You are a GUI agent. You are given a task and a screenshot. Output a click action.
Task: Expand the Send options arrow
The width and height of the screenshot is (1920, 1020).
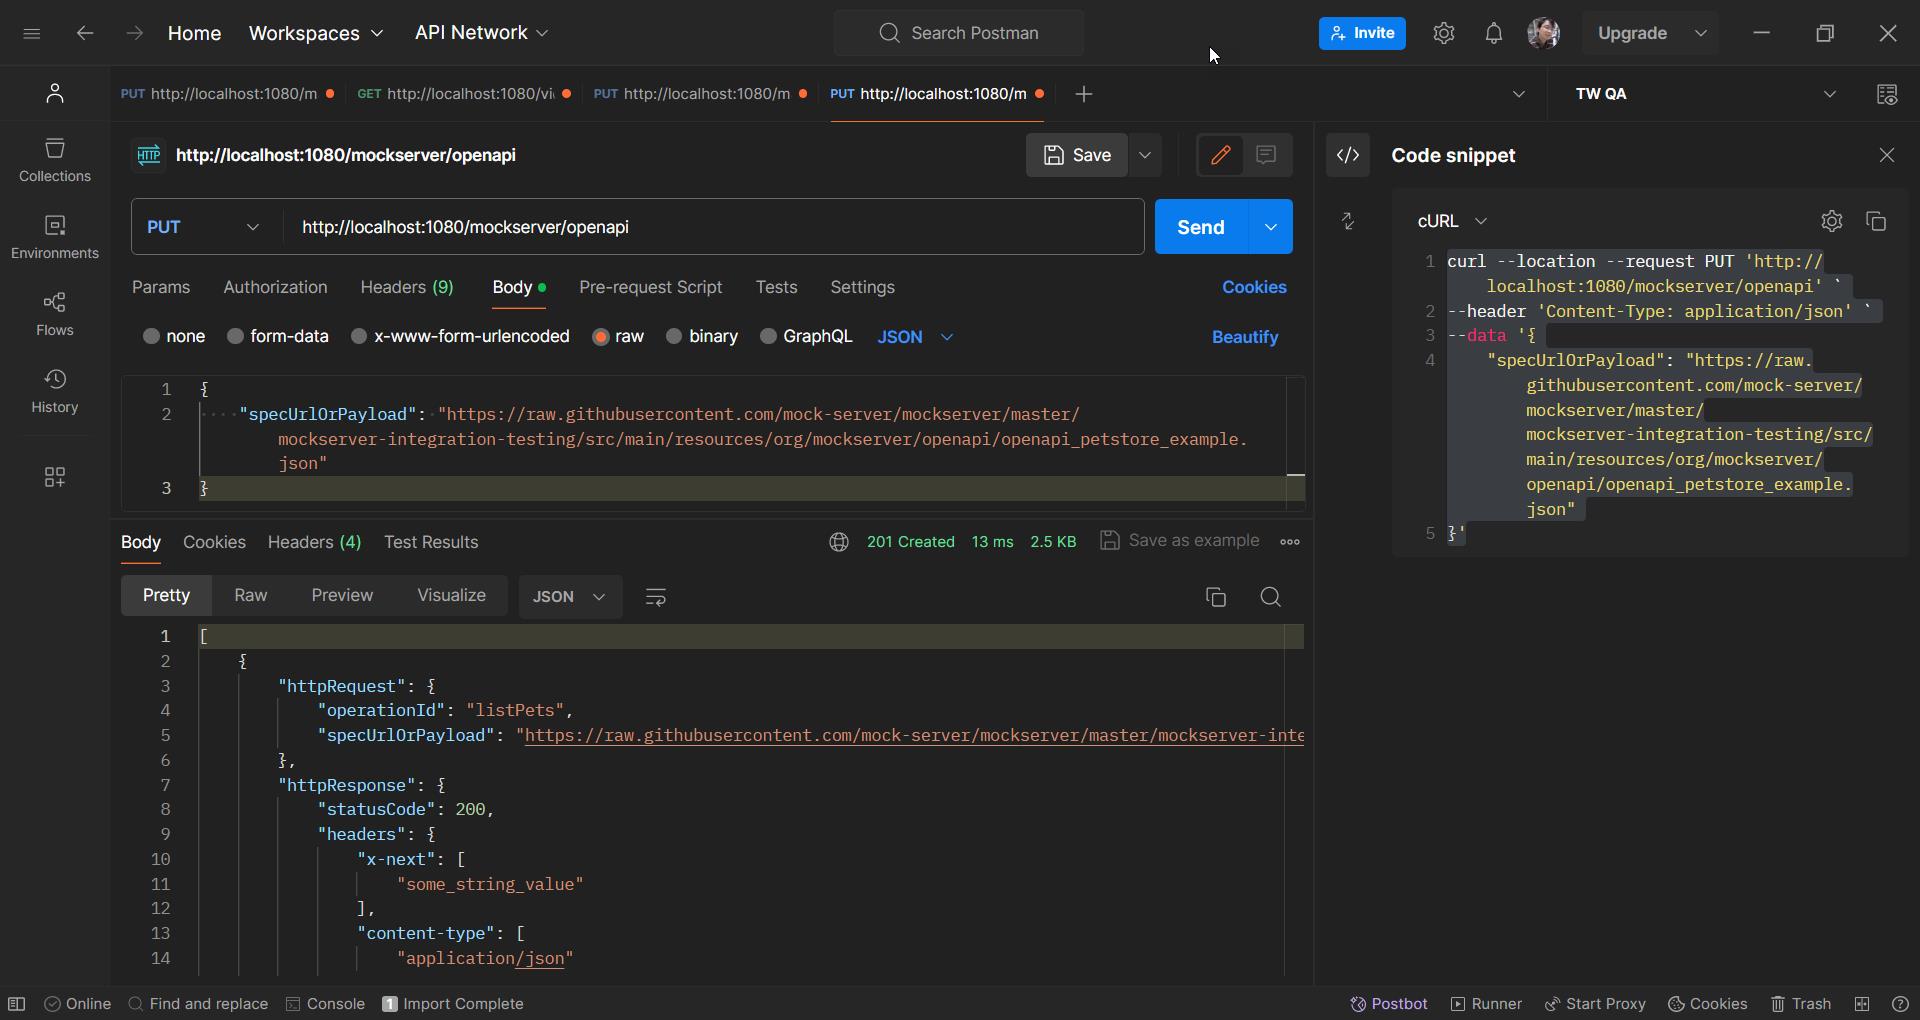click(x=1271, y=227)
